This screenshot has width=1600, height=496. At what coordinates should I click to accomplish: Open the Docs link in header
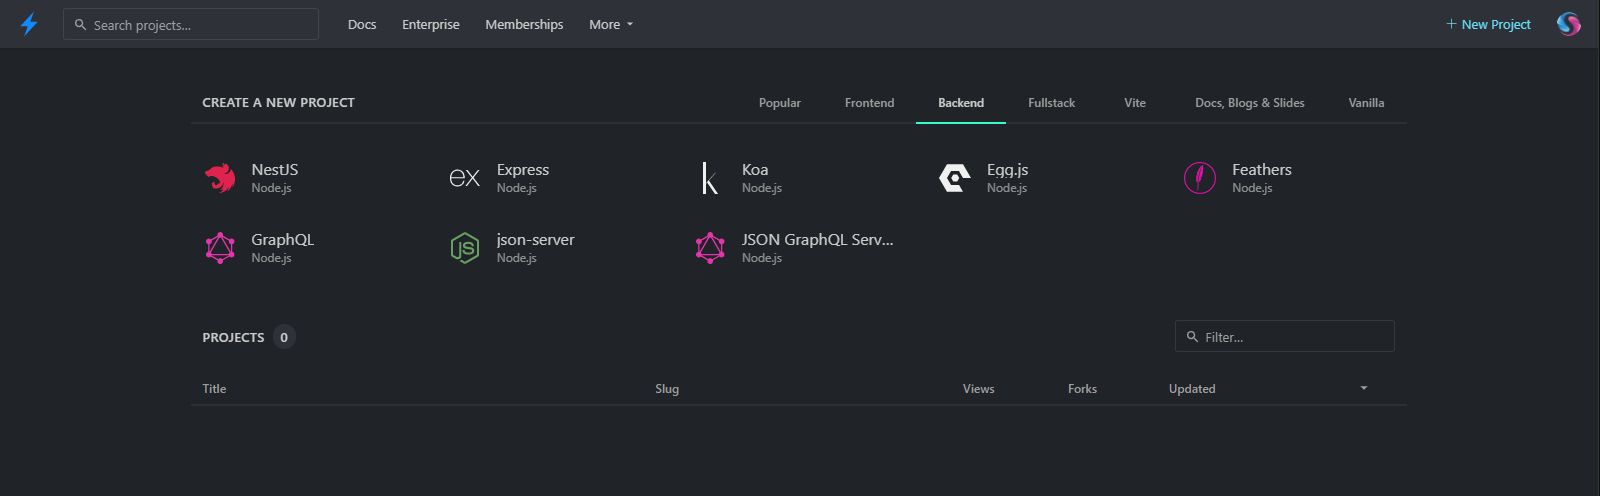coord(362,25)
